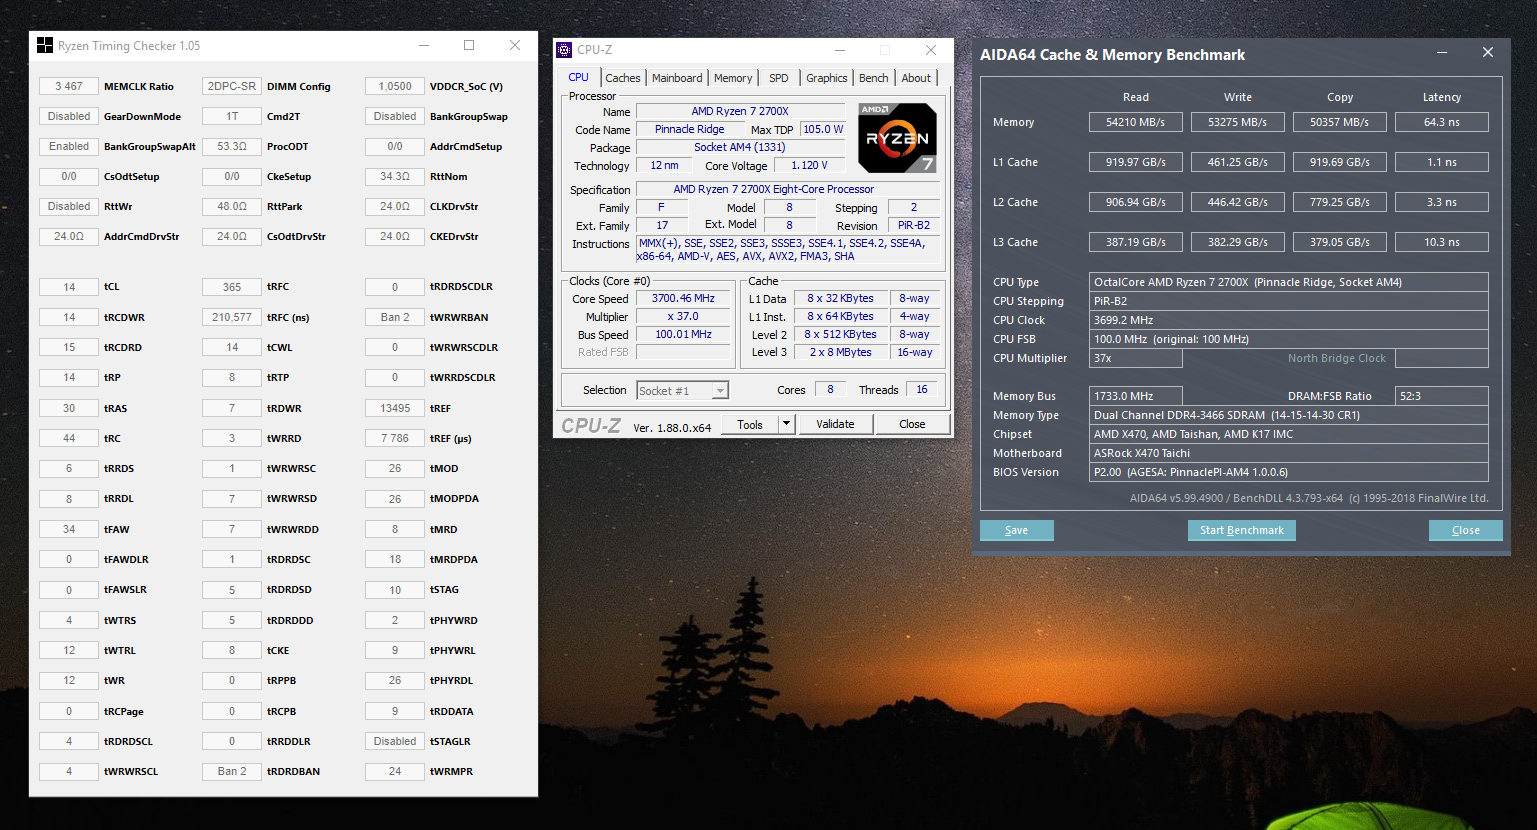Switch to the Bench tab
Viewport: 1537px width, 830px height.
(x=874, y=78)
